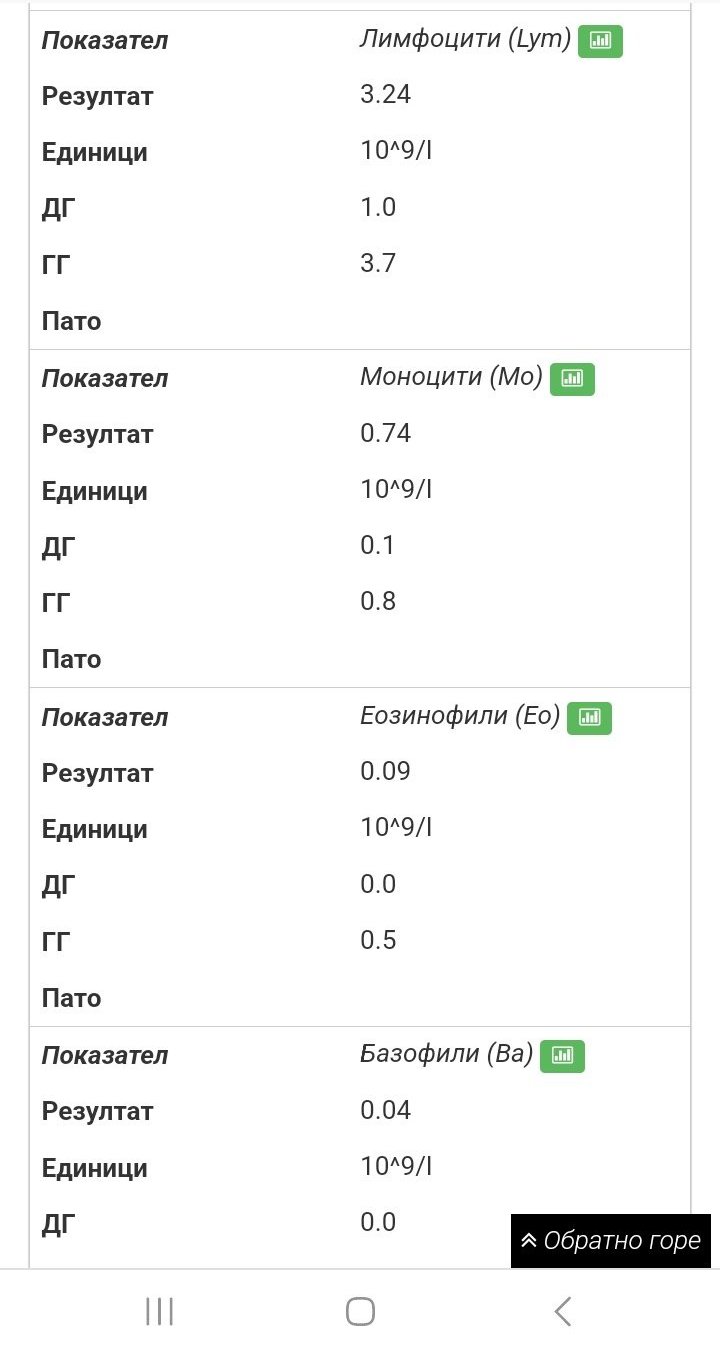Tap the eosinophils upper limit 0.5
The height and width of the screenshot is (1358, 720).
(x=378, y=940)
